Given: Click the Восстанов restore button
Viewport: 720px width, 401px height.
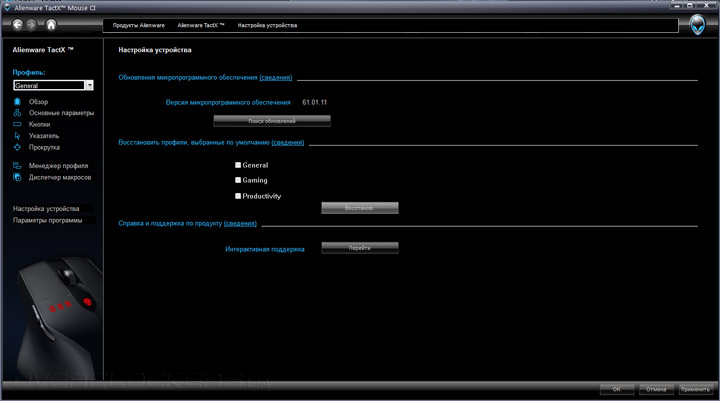Looking at the screenshot, I should [x=360, y=208].
